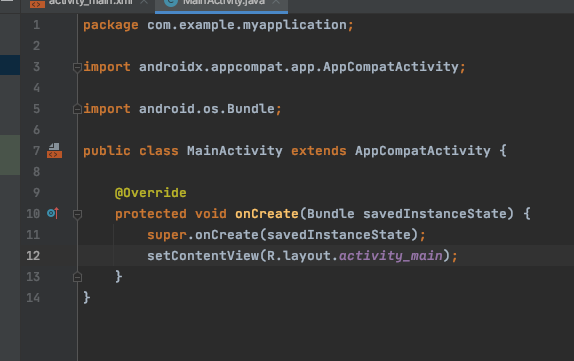Click 'androidx.appcompat.app.AppCompatActivity' import text
Viewport: 574px width, 361px height.
pos(298,67)
